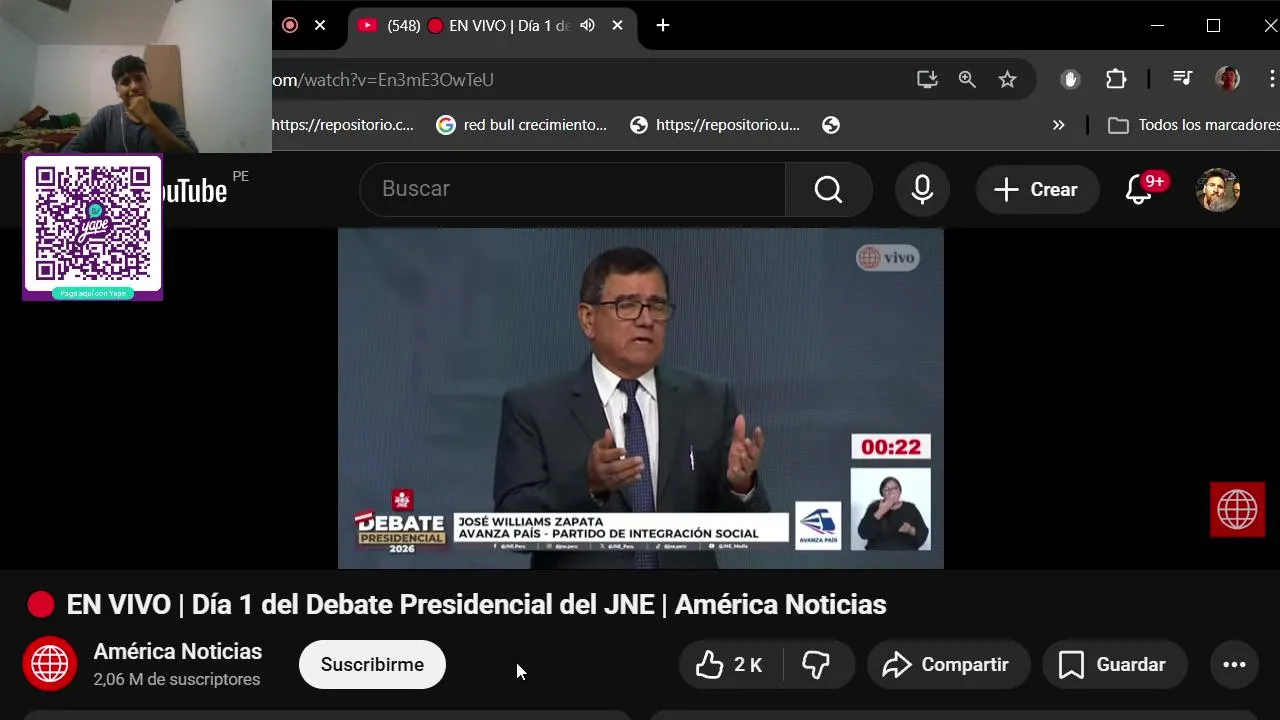This screenshot has width=1280, height=720.
Task: Open the repositorio.u... bookmark
Action: click(x=715, y=125)
